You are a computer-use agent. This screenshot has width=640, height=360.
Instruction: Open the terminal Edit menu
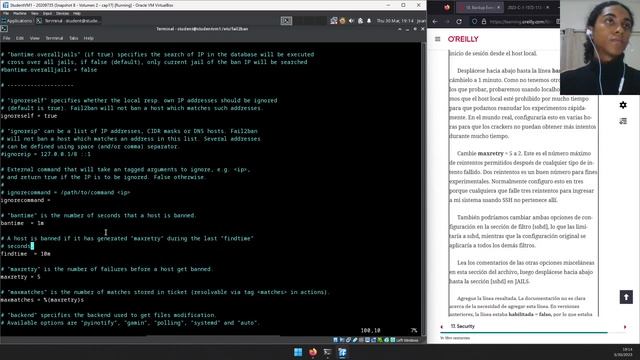point(20,38)
